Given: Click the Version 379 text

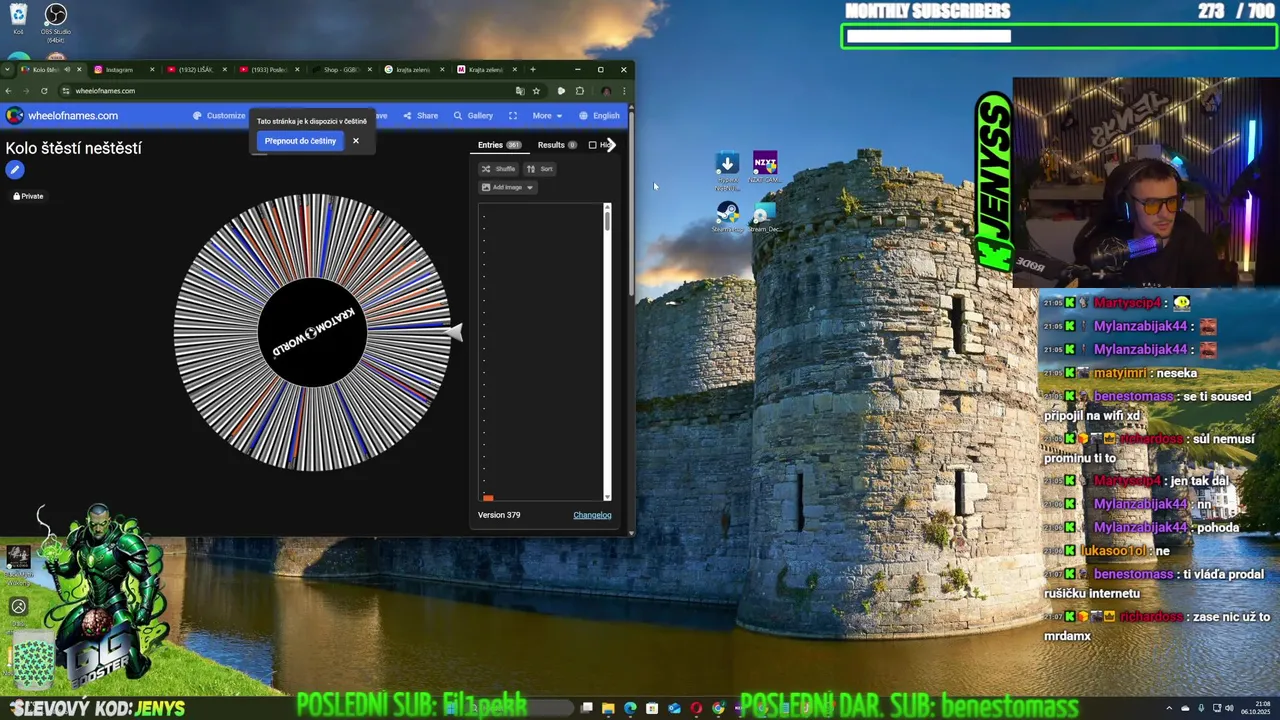Looking at the screenshot, I should (499, 515).
